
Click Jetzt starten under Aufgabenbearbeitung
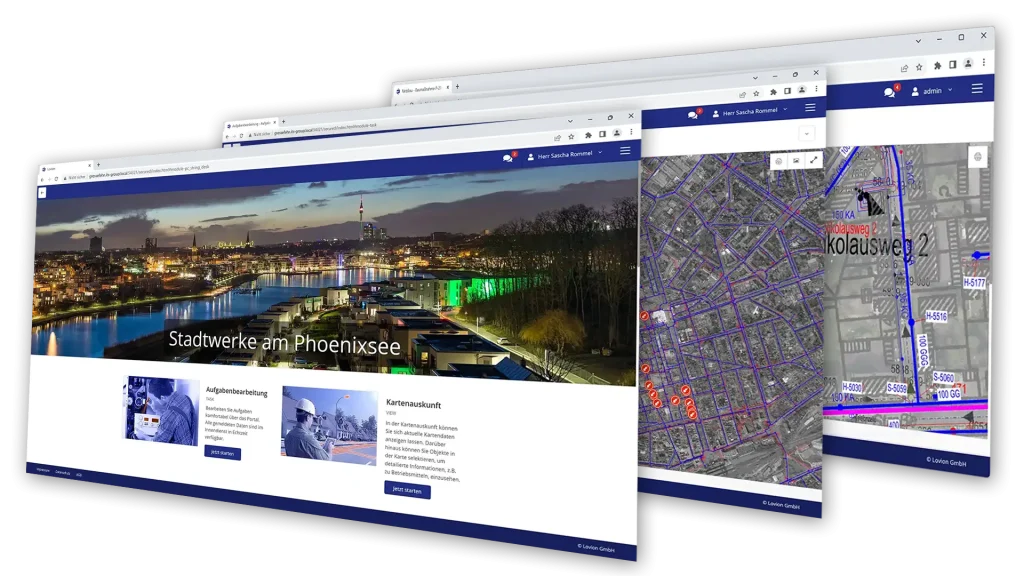222,453
